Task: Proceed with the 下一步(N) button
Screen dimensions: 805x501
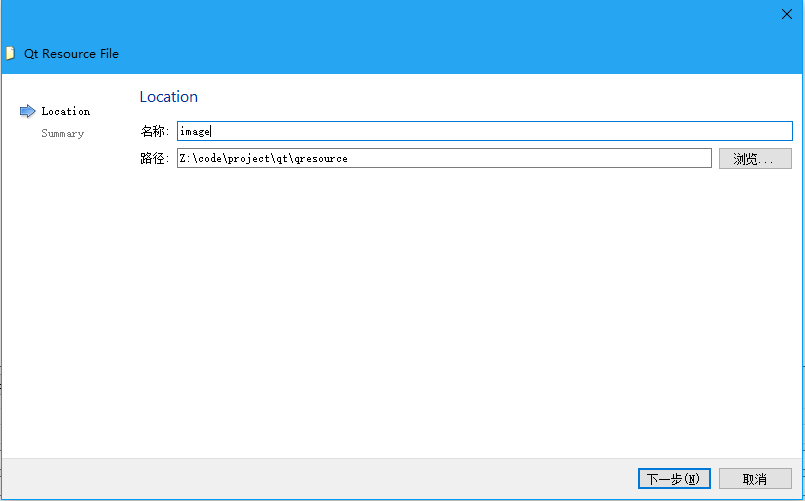Action: click(x=674, y=478)
